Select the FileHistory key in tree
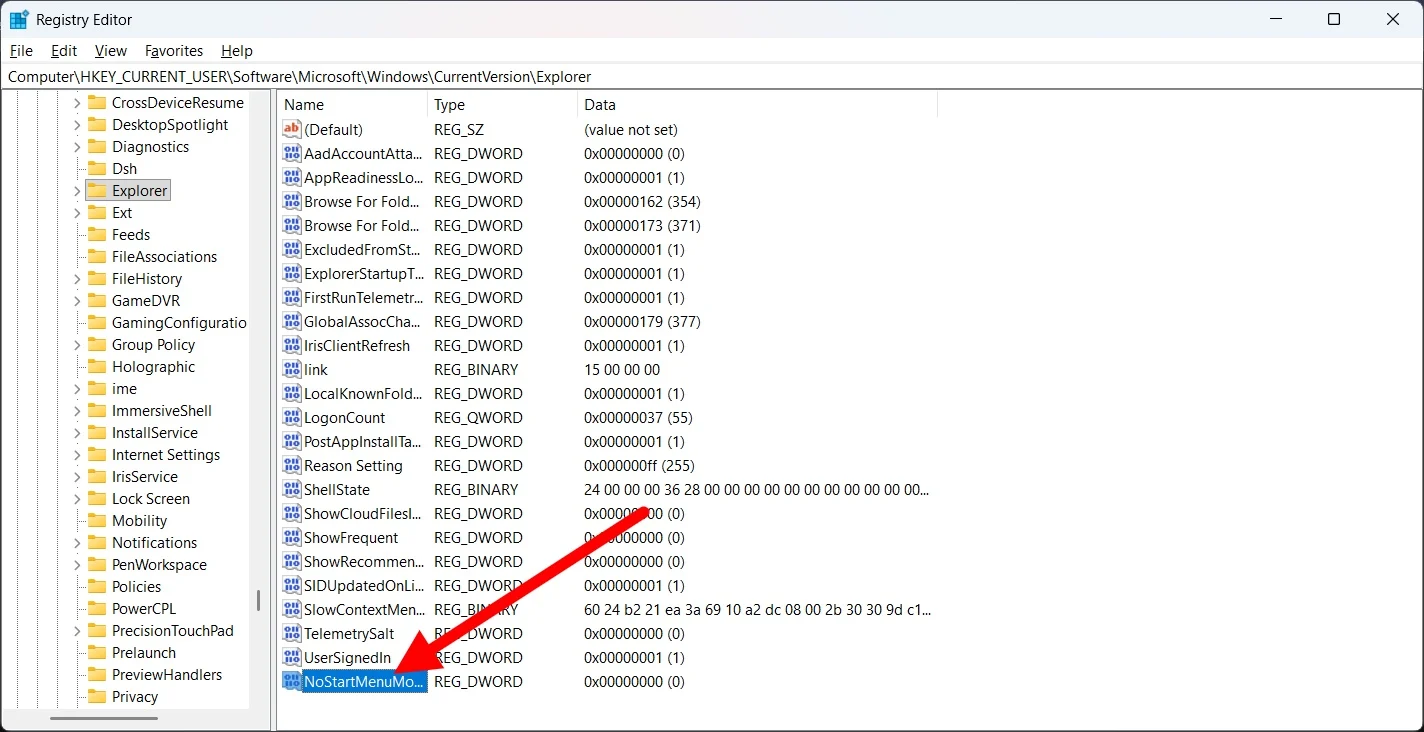 tap(146, 279)
